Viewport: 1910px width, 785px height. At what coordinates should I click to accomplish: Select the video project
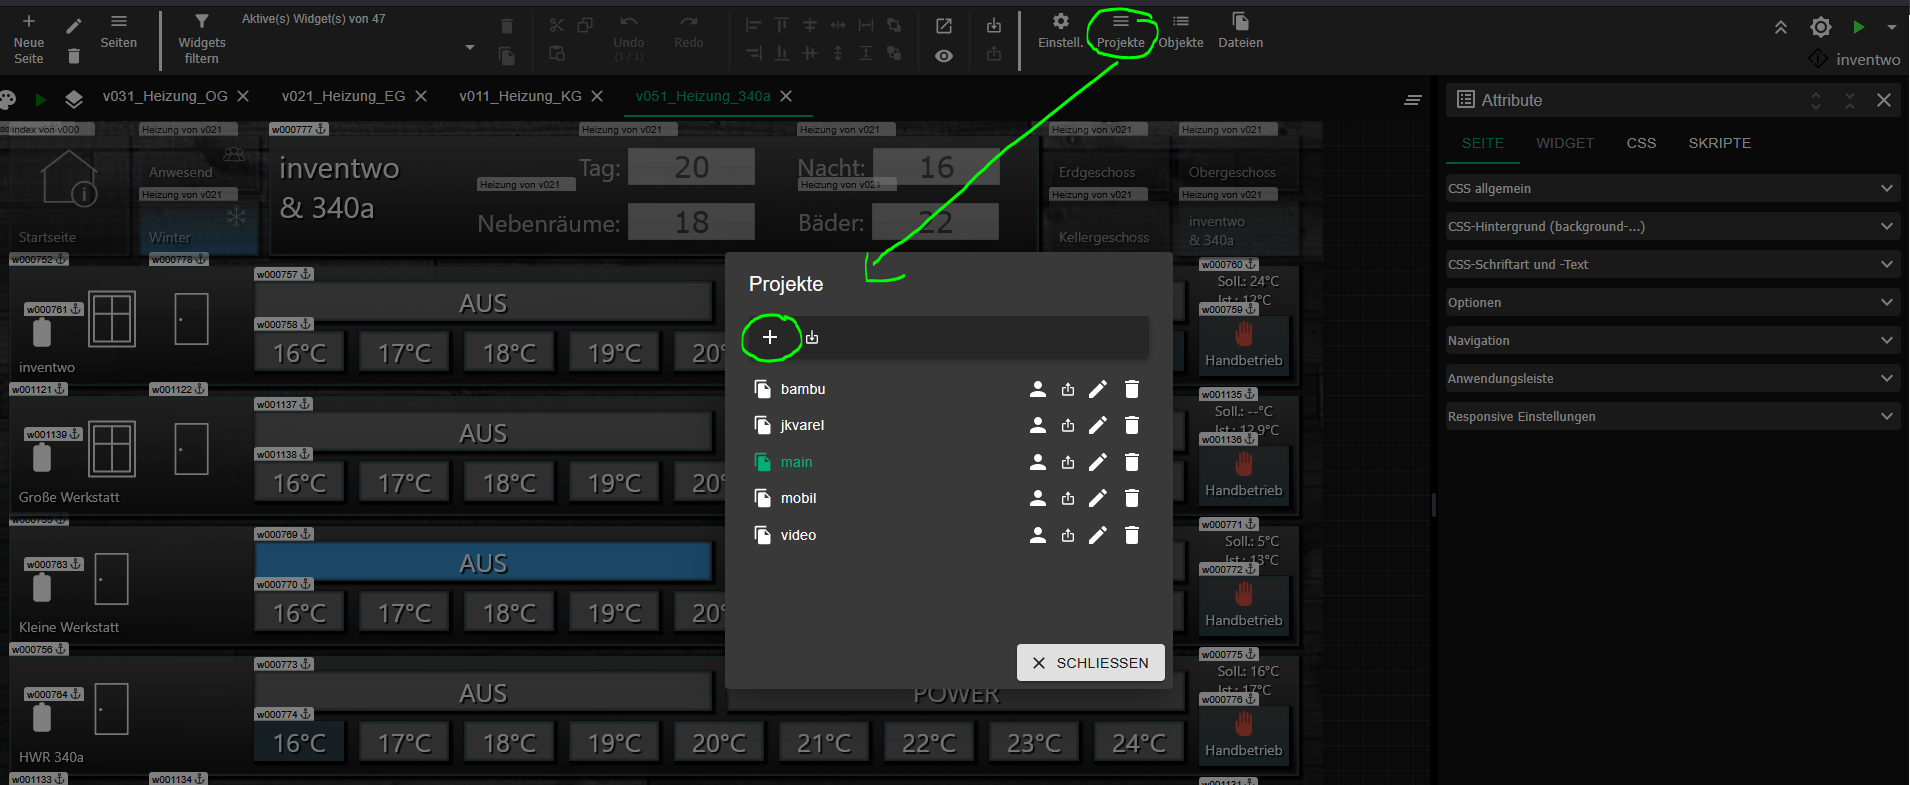click(x=798, y=535)
